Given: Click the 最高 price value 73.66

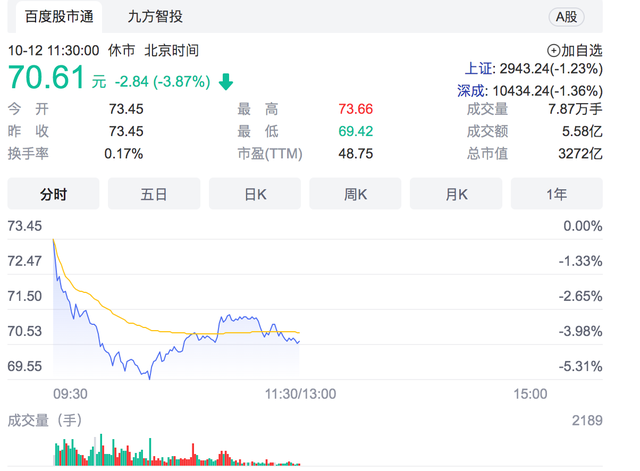Looking at the screenshot, I should 355,109.
